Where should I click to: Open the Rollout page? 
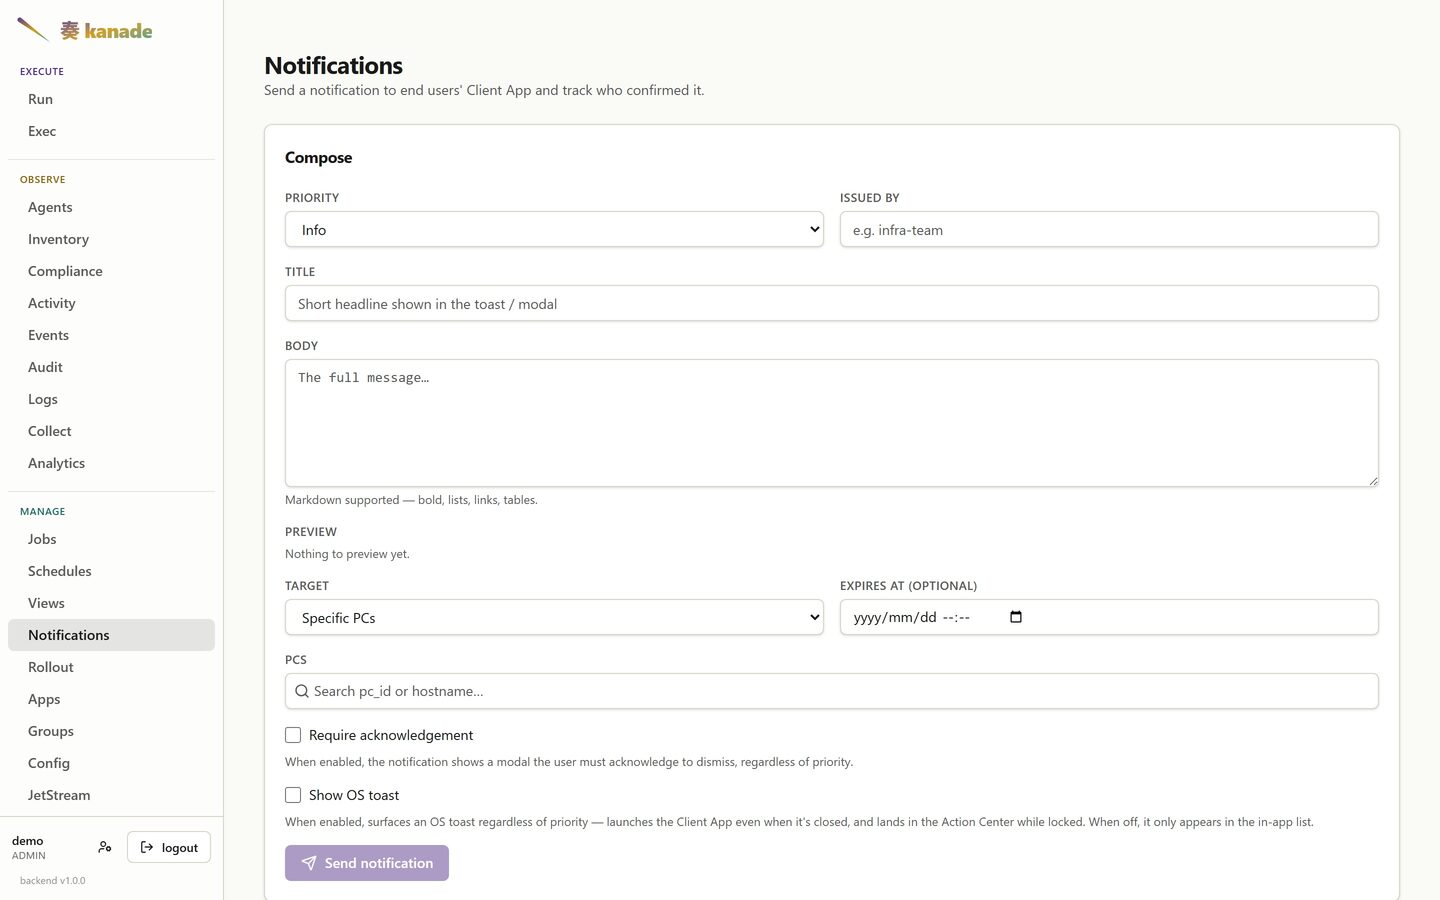(x=111, y=667)
